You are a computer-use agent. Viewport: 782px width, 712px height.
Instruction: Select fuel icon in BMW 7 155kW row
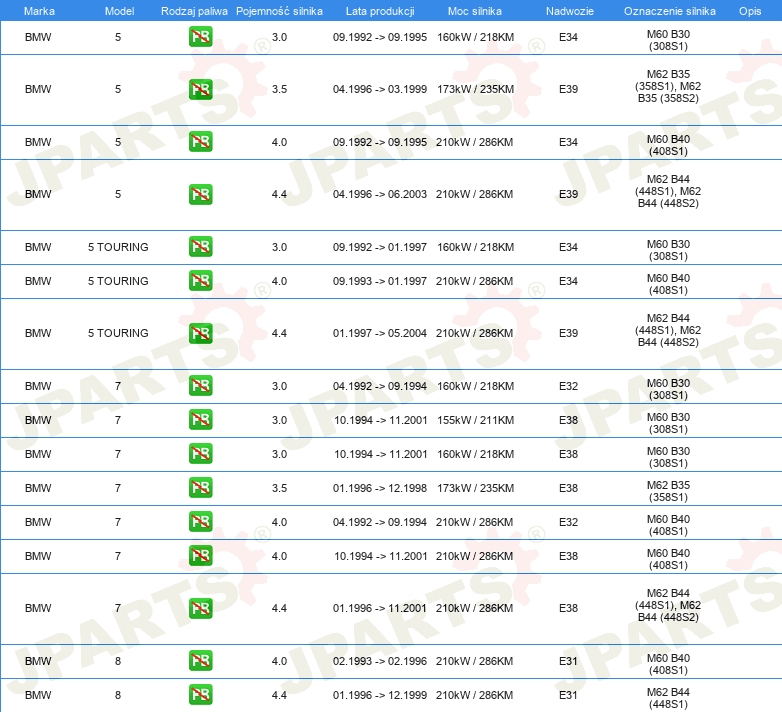coord(200,420)
